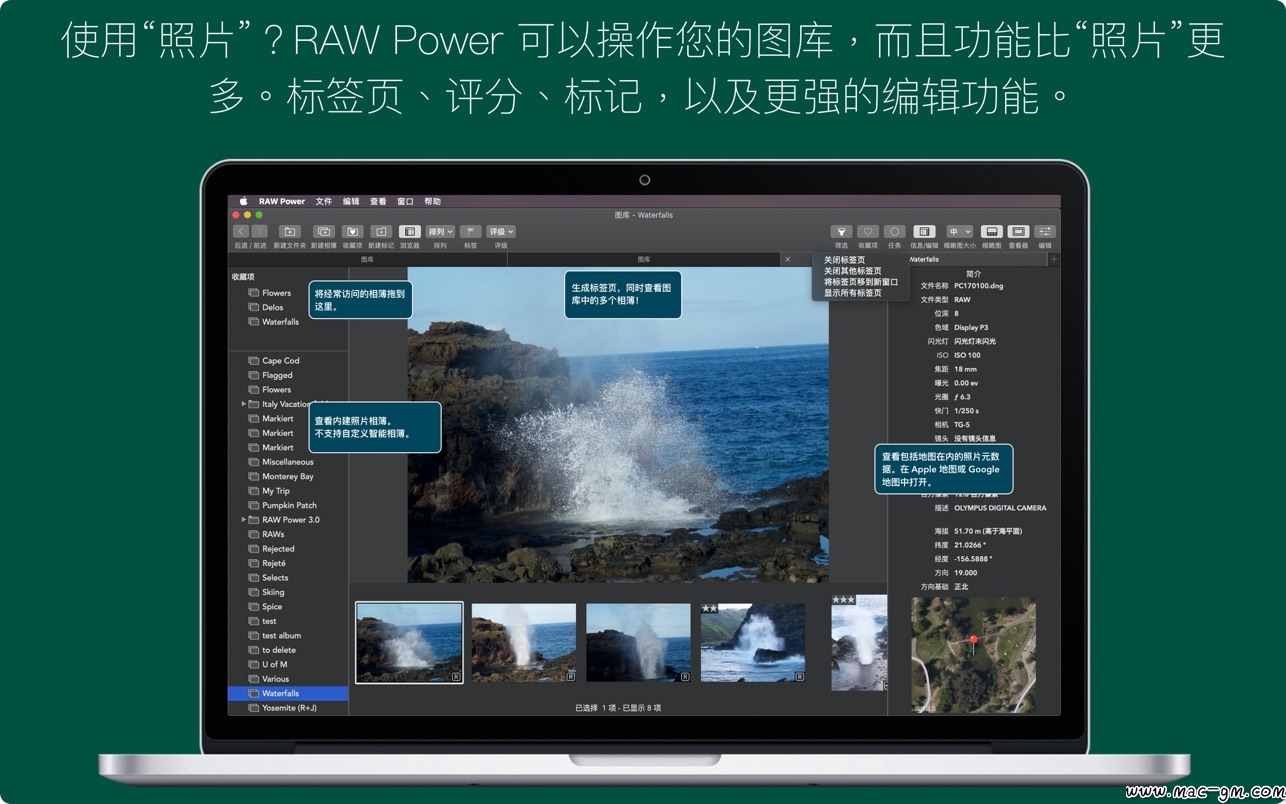Screen dimensions: 1286x804
Task: Click the Tasks (任务) circle icon
Action: (x=894, y=232)
